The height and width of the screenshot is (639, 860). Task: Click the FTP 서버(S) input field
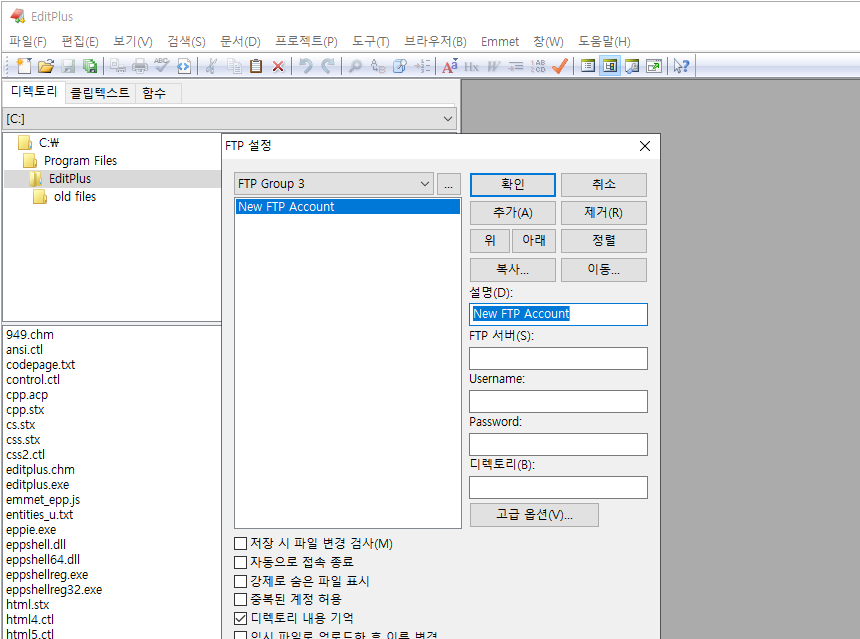click(x=558, y=358)
